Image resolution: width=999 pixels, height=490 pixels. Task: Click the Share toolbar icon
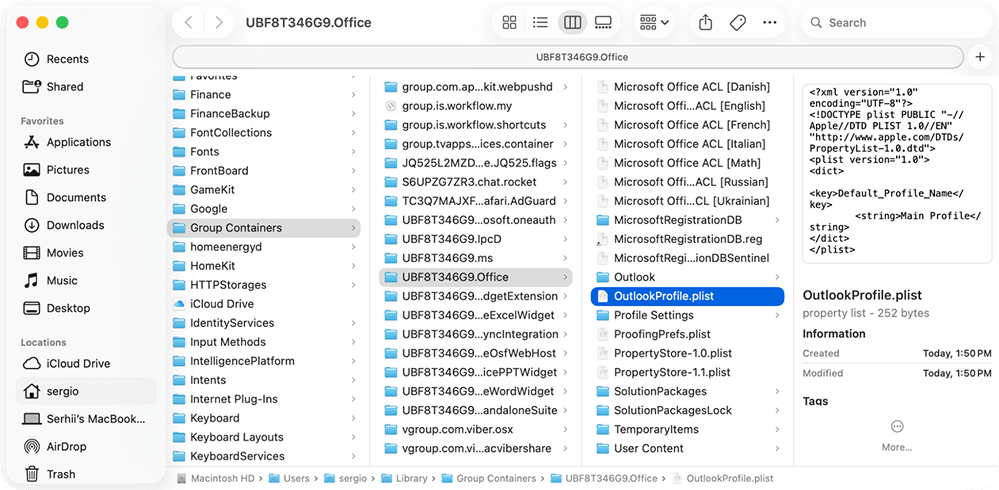(x=705, y=23)
